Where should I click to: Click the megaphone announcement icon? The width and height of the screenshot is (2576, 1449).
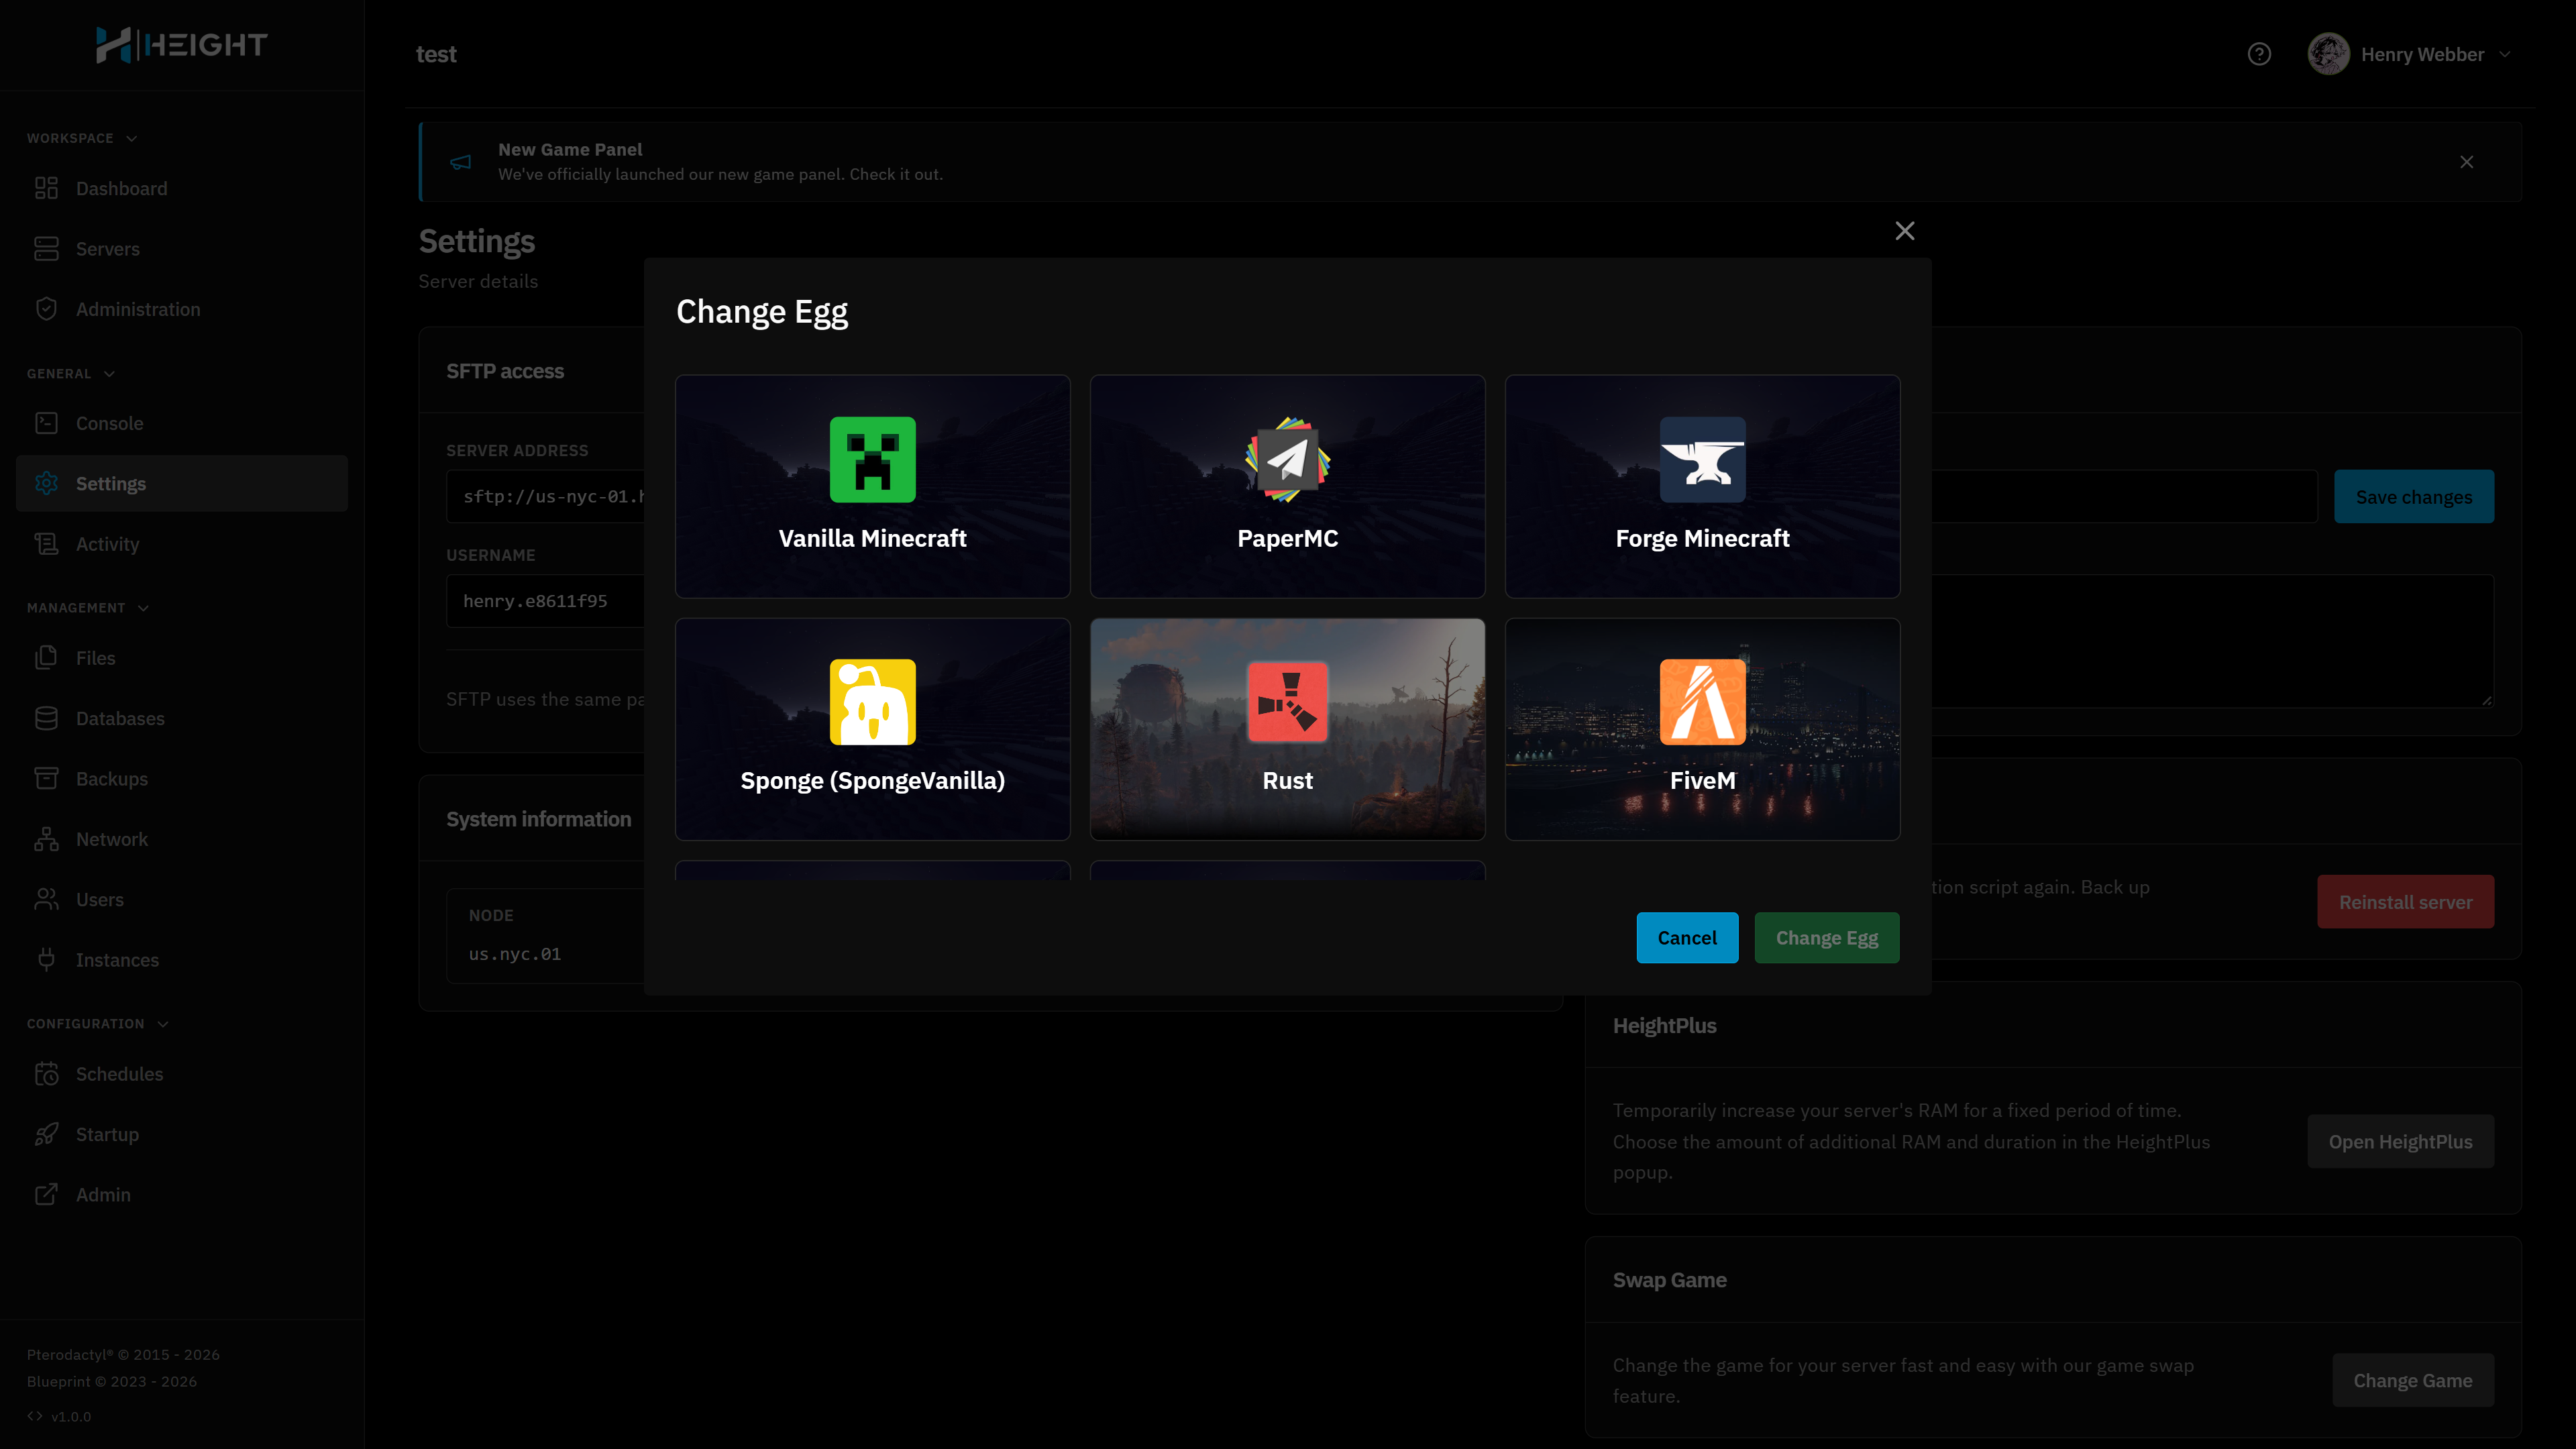460,162
